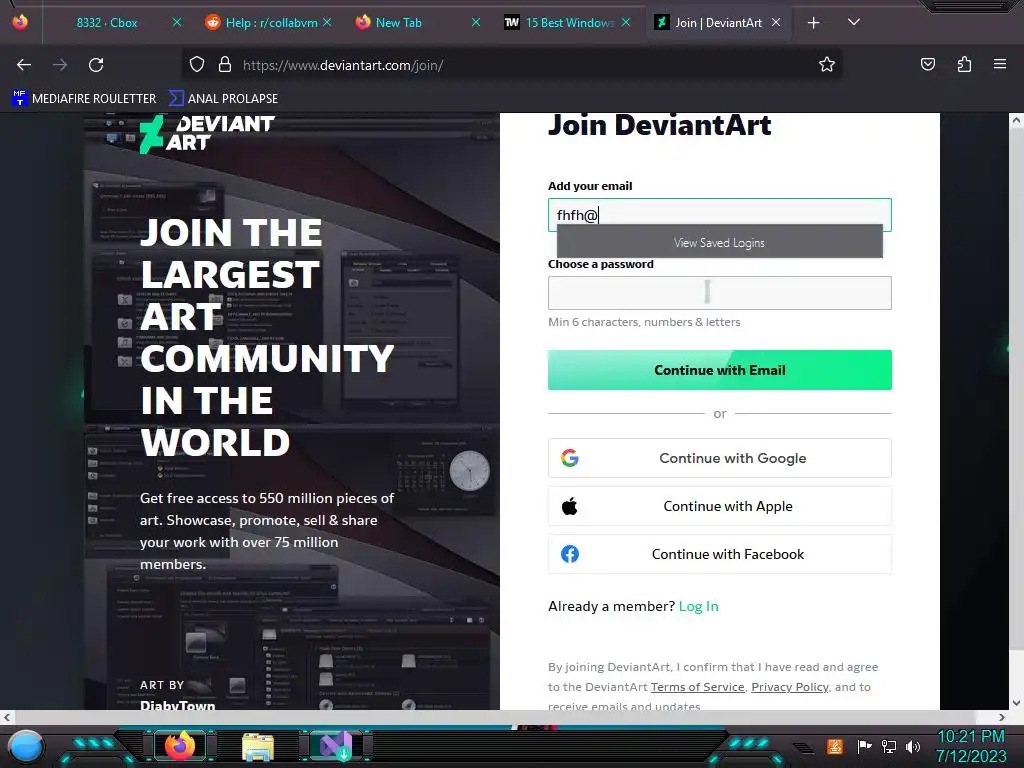
Task: Click the Google logo icon
Action: (569, 458)
